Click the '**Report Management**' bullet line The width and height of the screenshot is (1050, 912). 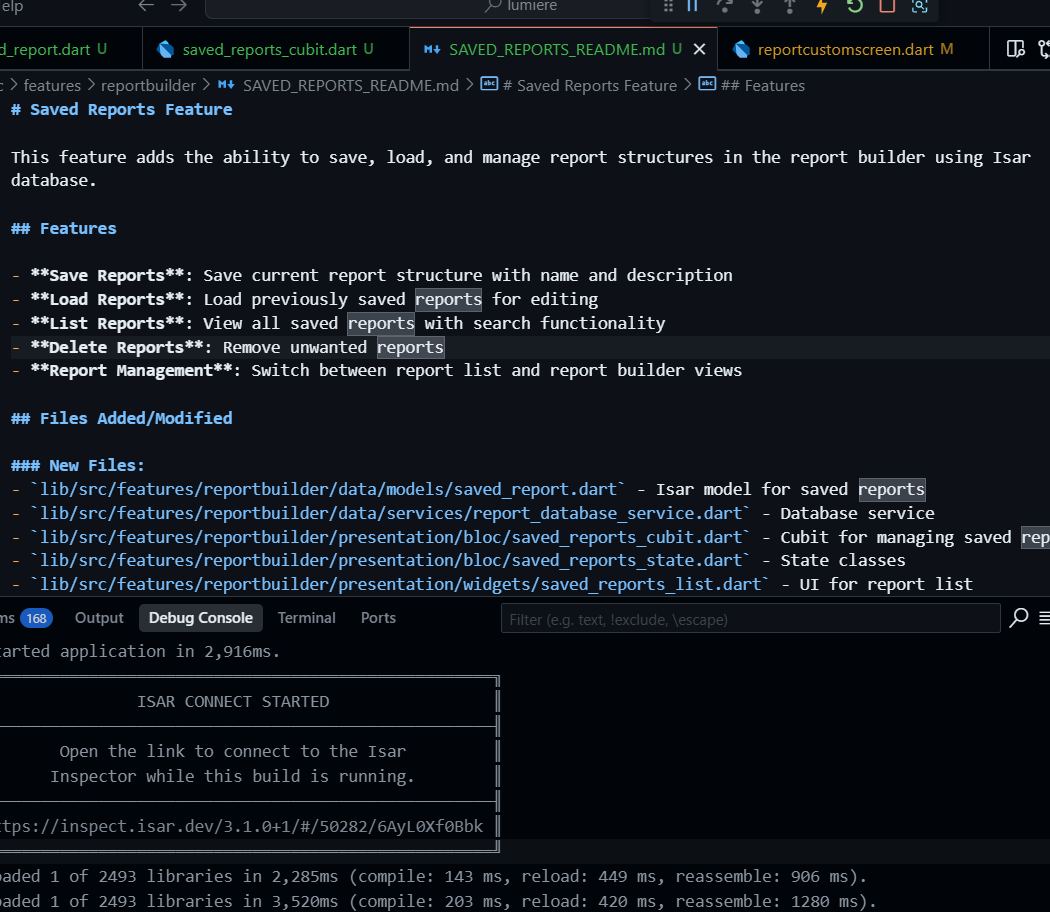point(376,370)
